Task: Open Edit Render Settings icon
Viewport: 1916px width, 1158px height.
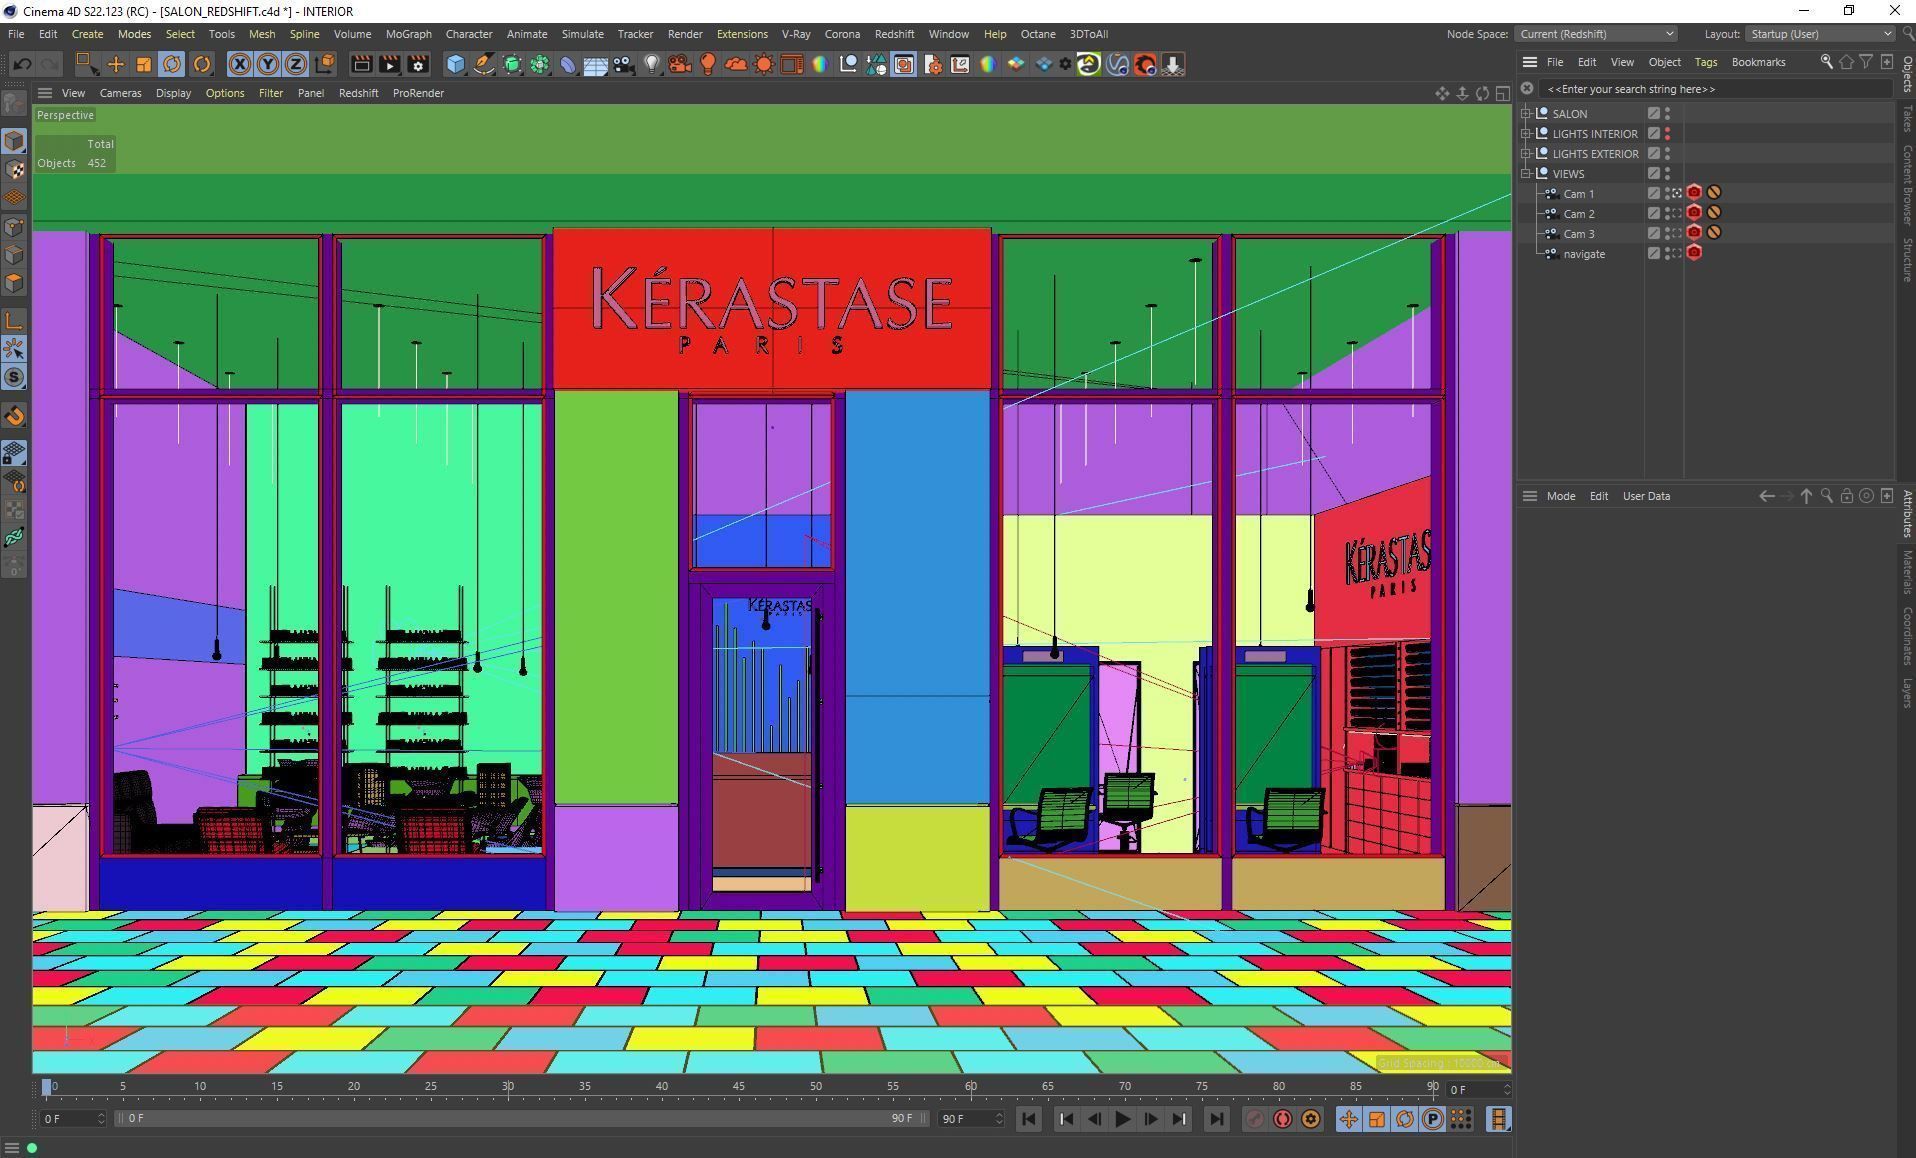Action: tap(418, 64)
